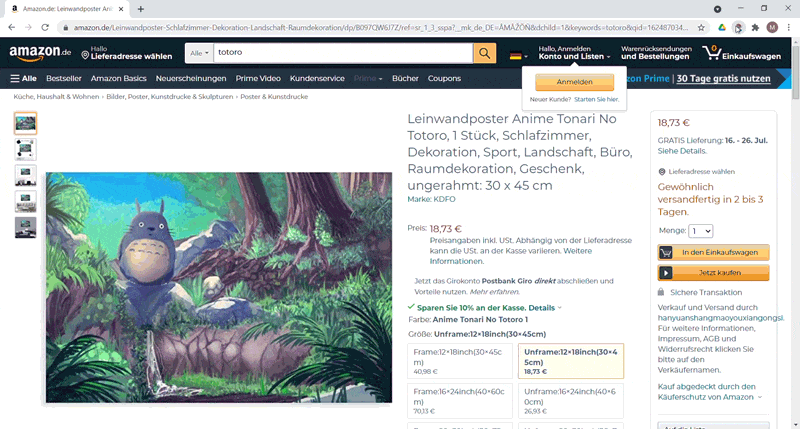800x429 pixels.
Task: Open Marke: KDFO brand link
Action: click(431, 199)
